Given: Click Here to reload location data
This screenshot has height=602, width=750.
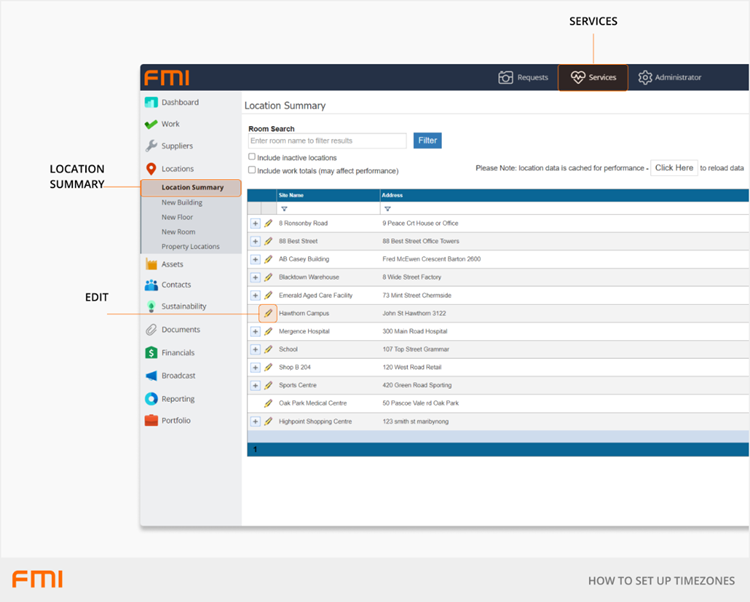Looking at the screenshot, I should (673, 168).
